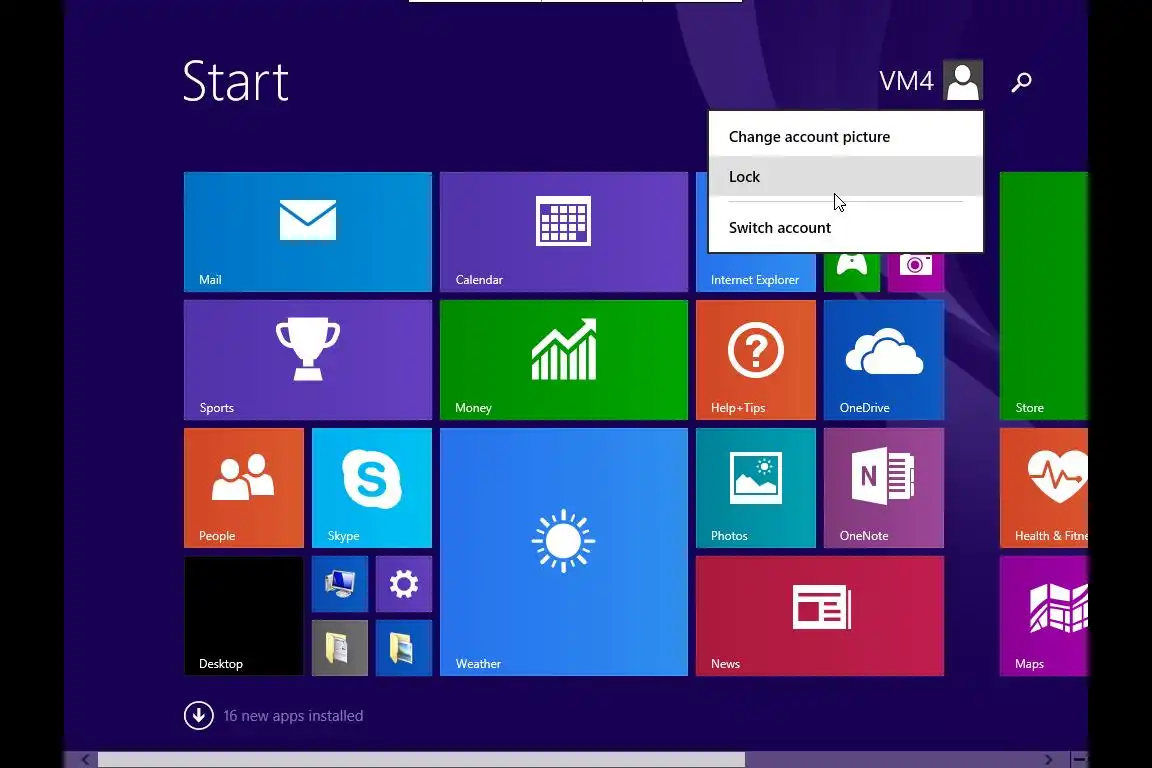The image size is (1152, 768).
Task: Open the News tile
Action: pyautogui.click(x=820, y=616)
